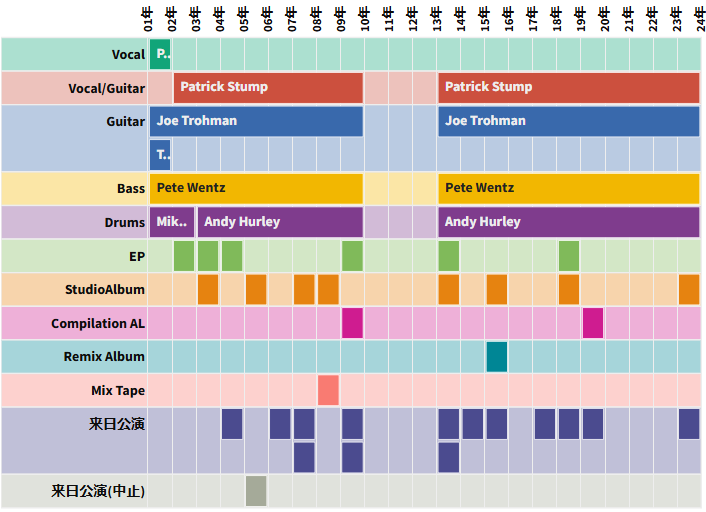Select the first red Patrick Stump bar
Image resolution: width=706 pixels, height=512 pixels.
[268, 87]
